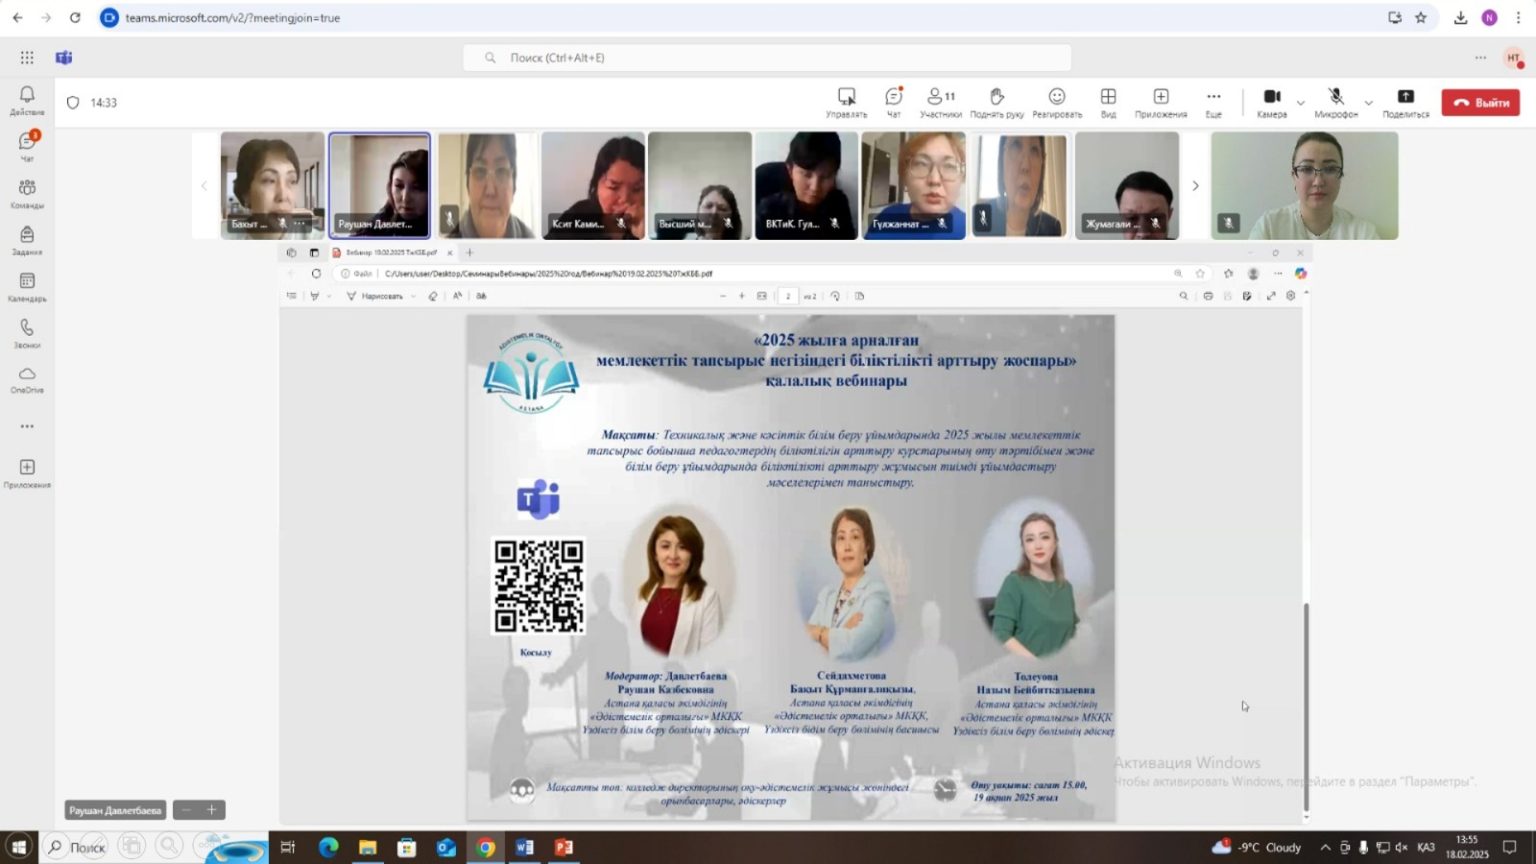Show next participants with right chevron

(1195, 186)
